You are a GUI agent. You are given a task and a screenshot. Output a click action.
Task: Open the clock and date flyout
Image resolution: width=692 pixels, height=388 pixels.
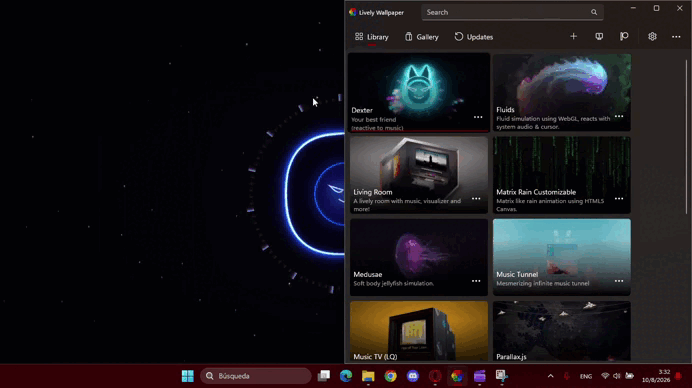[x=656, y=376]
